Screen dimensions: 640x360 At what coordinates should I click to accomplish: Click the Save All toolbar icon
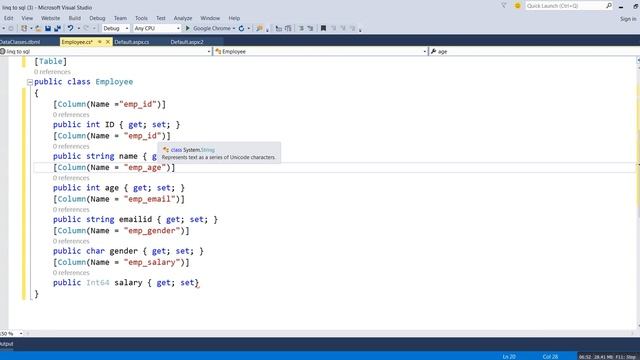click(57, 28)
